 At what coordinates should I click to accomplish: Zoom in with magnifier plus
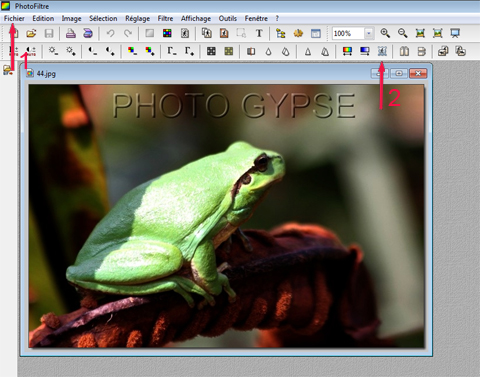coord(385,33)
